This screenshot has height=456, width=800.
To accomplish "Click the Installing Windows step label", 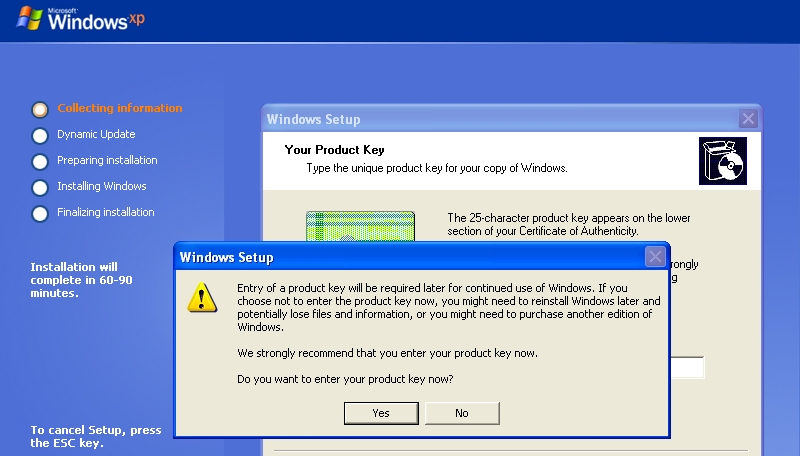I will pyautogui.click(x=102, y=186).
